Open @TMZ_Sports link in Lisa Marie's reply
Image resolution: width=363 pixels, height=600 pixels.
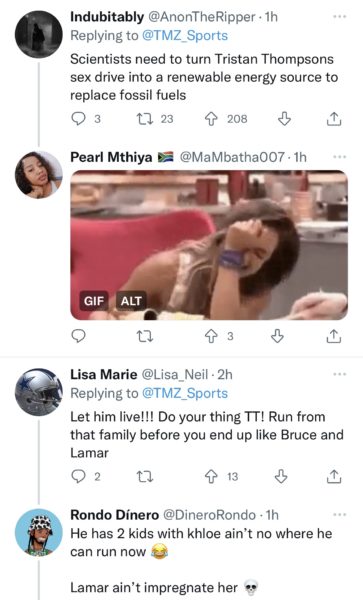185,393
